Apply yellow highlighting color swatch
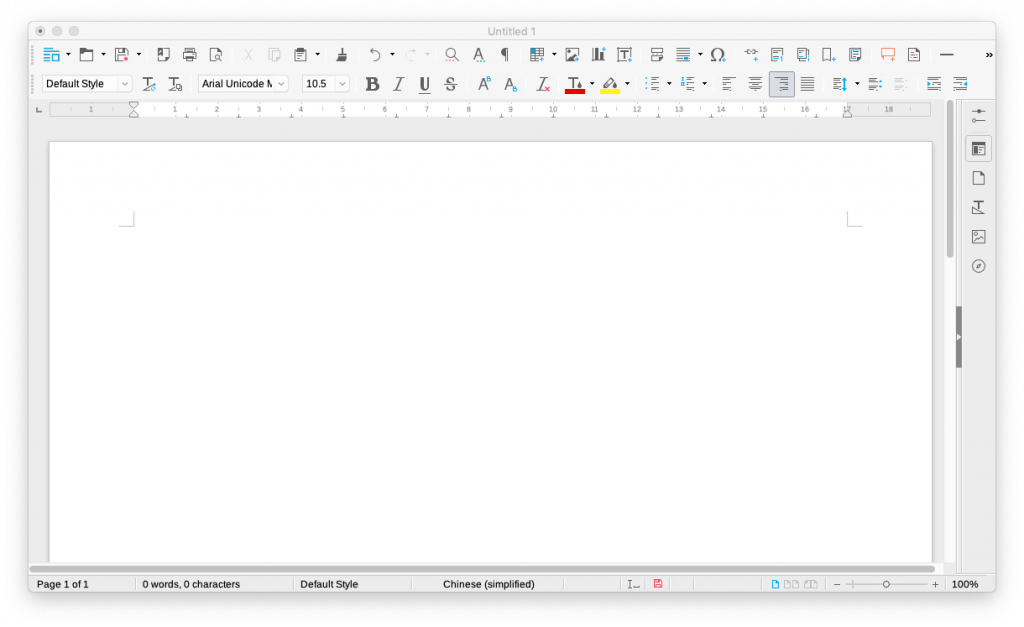This screenshot has height=627, width=1024. pos(610,84)
